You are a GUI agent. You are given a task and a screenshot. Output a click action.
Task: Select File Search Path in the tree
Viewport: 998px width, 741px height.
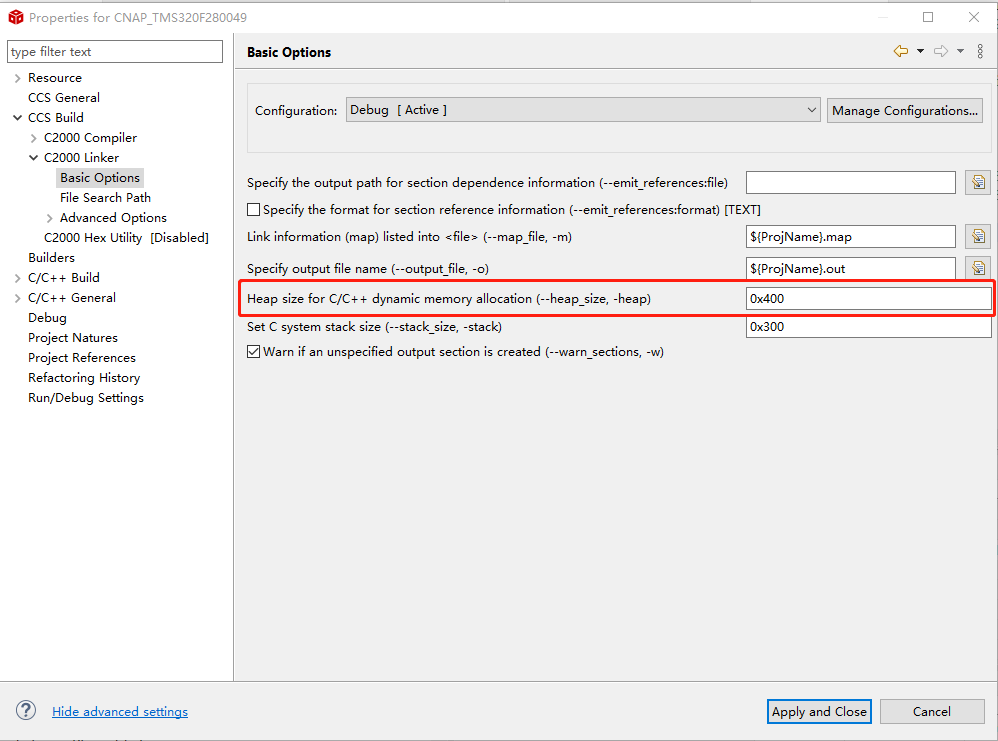click(x=105, y=198)
